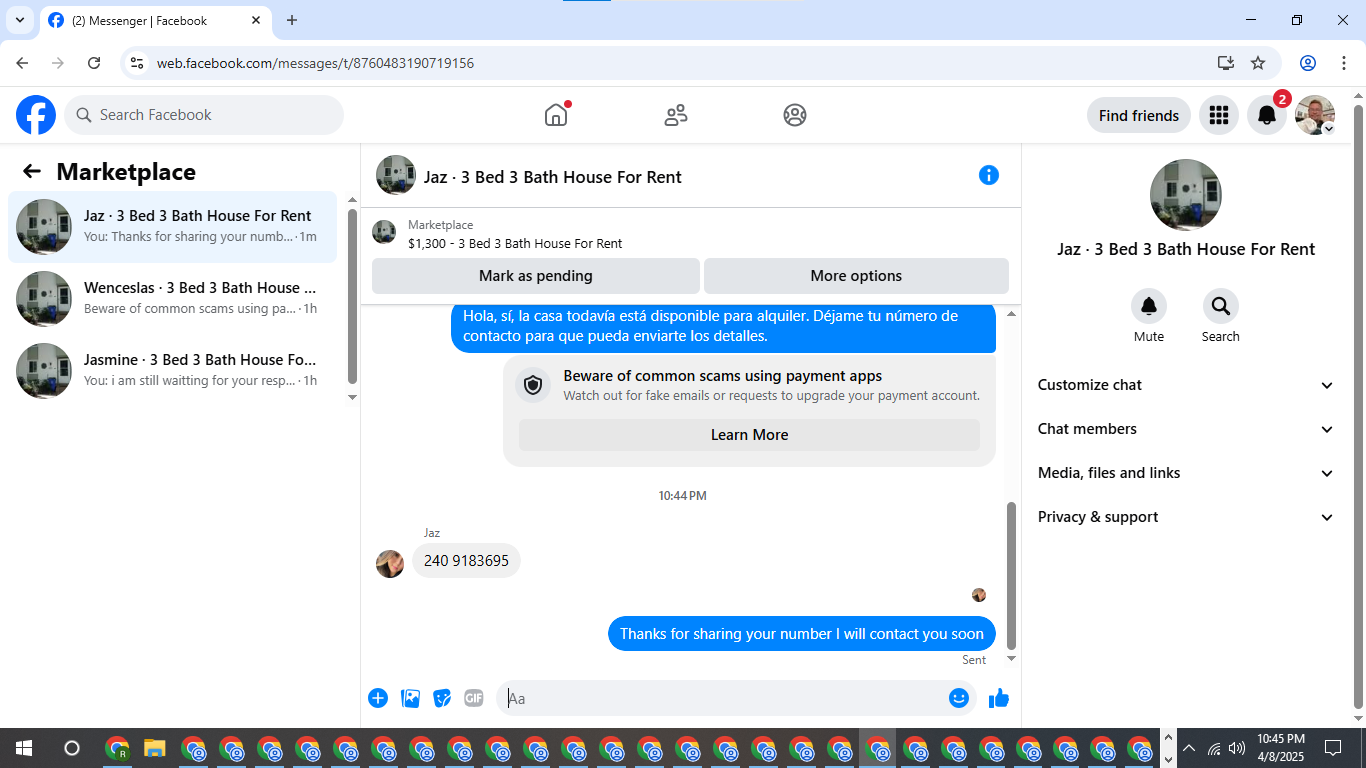Open the Jasmine house rental conversation
Screen dimensions: 1366x768
tap(172, 371)
